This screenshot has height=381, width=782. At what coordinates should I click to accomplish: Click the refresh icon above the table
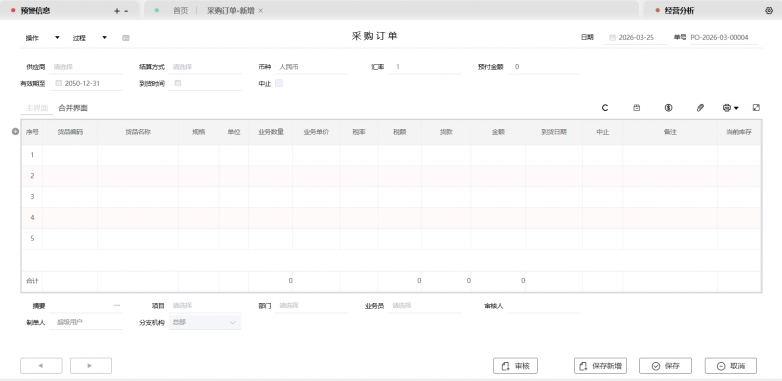point(605,108)
